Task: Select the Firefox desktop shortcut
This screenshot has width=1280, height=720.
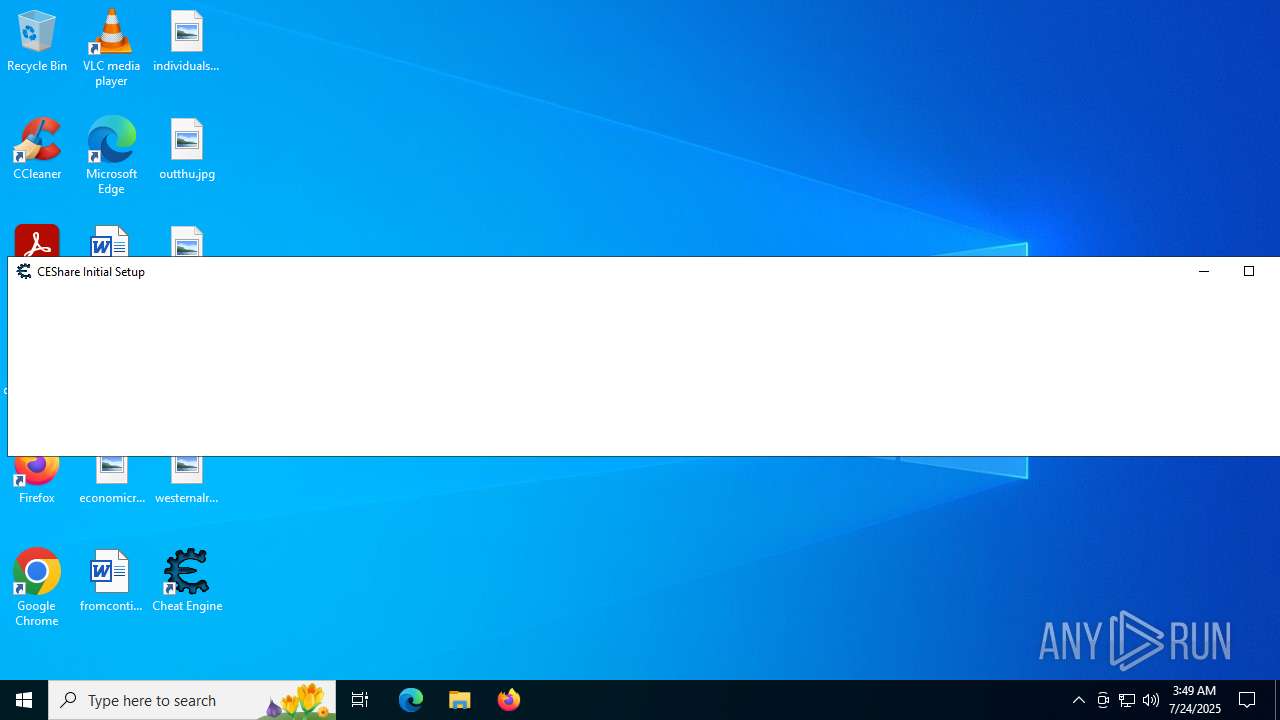Action: pyautogui.click(x=37, y=481)
